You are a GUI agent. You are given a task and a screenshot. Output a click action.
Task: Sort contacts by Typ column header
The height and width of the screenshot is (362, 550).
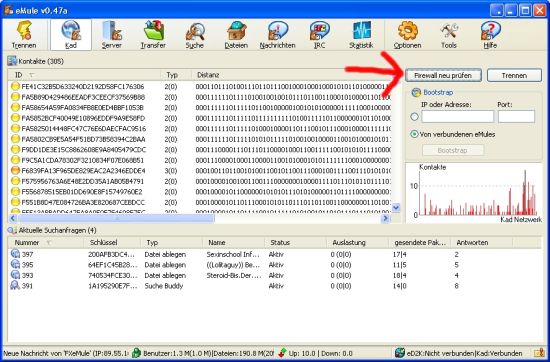176,75
